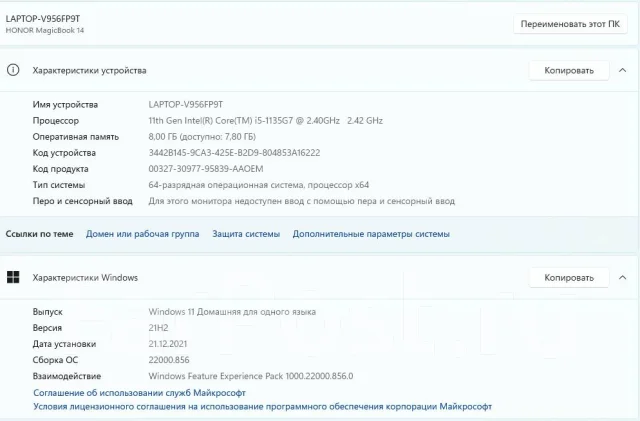Open the Защита системы link
Viewport: 640px width, 421px height.
click(x=246, y=234)
